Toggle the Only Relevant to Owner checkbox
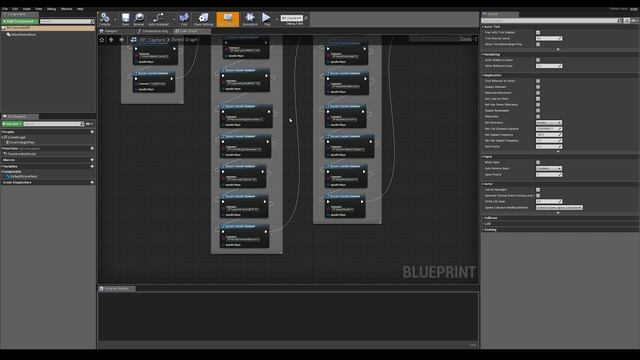The height and width of the screenshot is (360, 640). [538, 81]
